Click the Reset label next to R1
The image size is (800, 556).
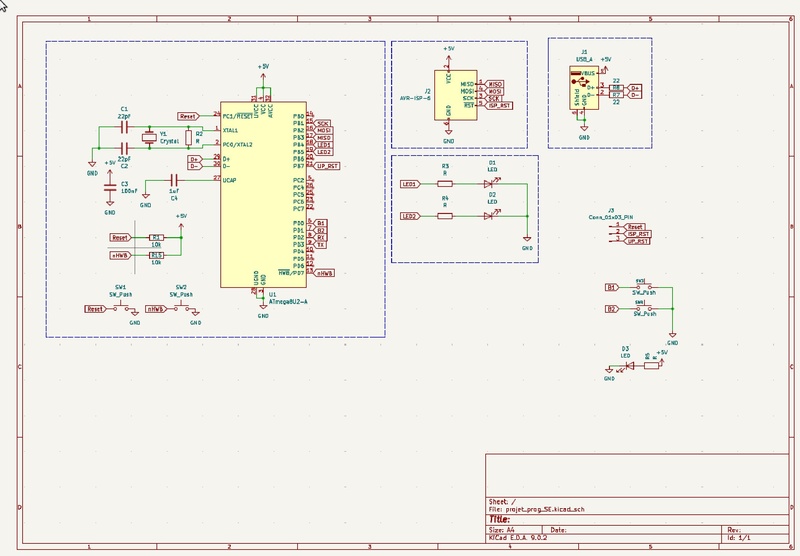[x=120, y=238]
